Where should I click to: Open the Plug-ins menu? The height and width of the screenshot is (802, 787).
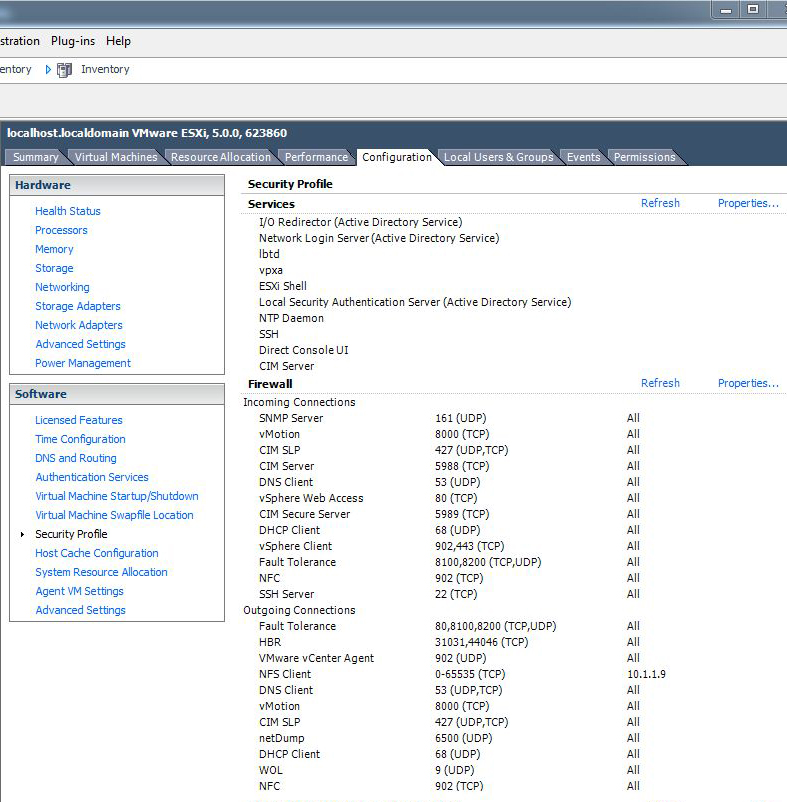point(73,41)
